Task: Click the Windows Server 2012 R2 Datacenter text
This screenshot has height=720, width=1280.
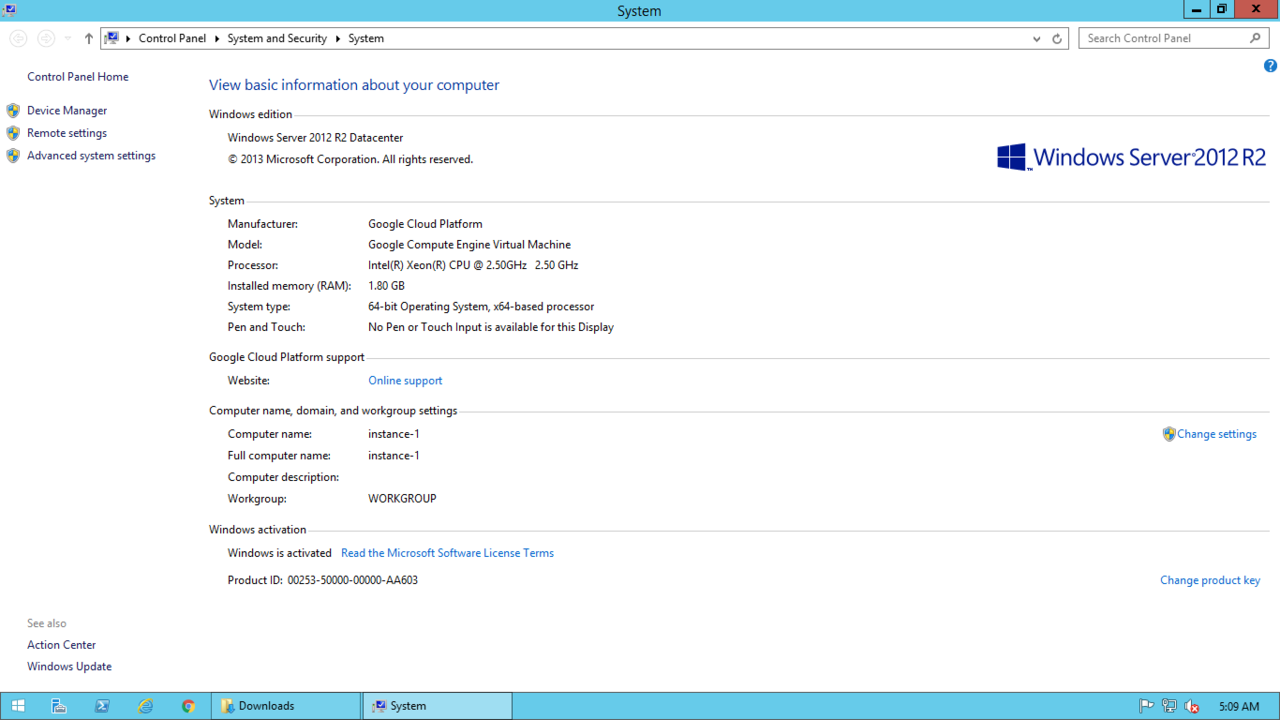Action: [x=315, y=138]
